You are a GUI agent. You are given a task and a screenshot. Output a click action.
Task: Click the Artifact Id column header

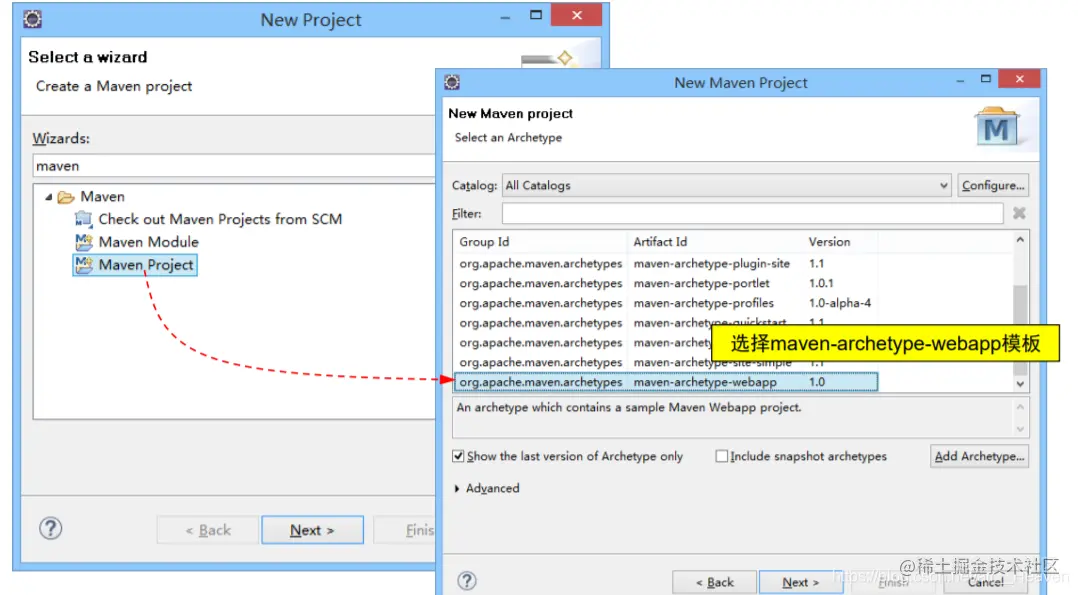(715, 241)
